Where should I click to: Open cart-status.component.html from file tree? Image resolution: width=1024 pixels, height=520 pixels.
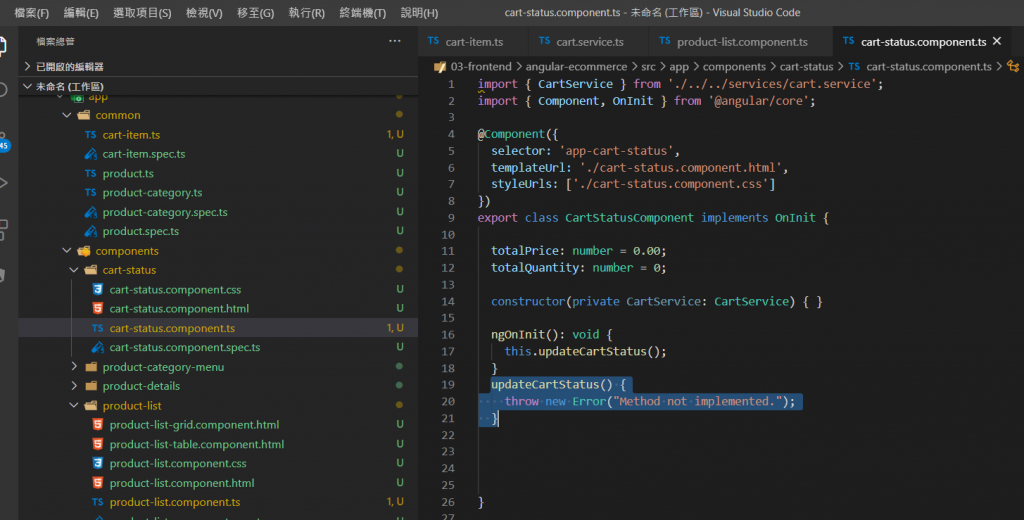coord(179,309)
